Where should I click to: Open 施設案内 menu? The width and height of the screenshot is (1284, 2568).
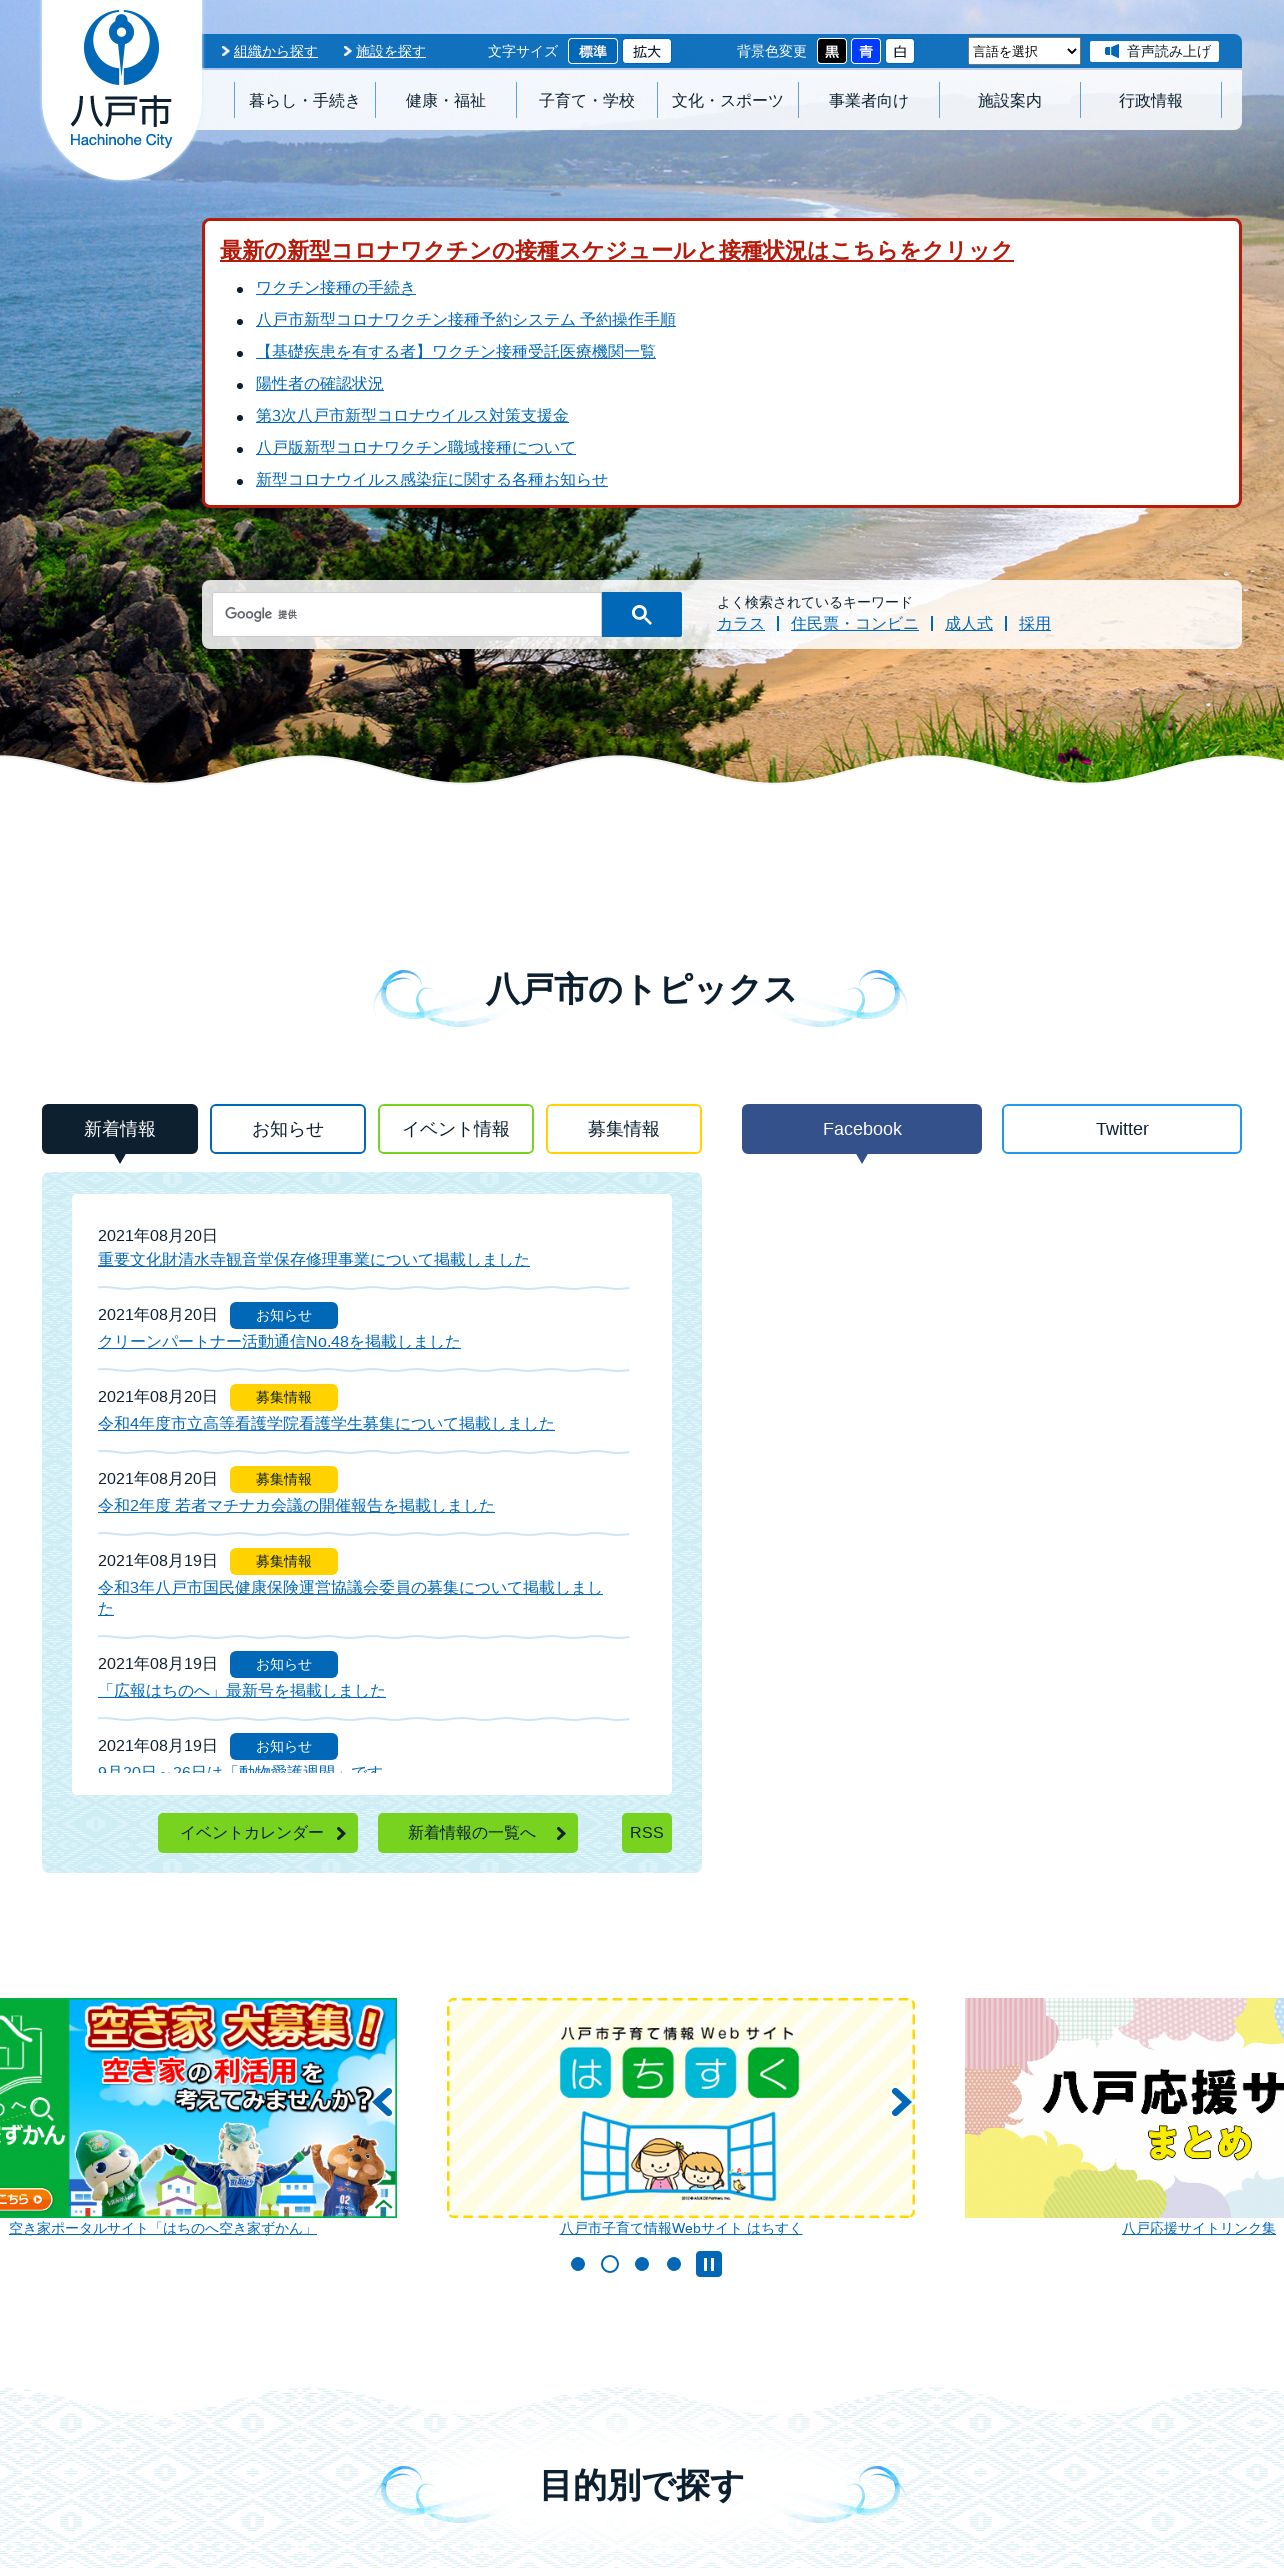1010,100
